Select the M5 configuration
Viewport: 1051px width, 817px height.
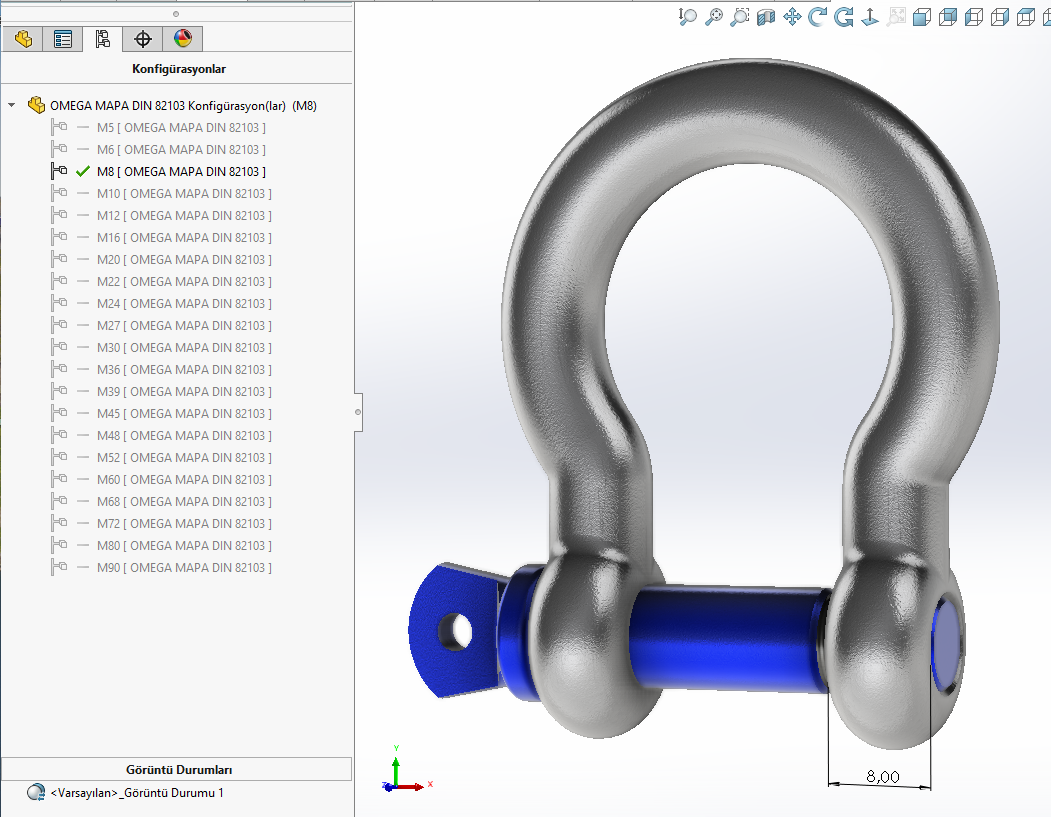(181, 127)
